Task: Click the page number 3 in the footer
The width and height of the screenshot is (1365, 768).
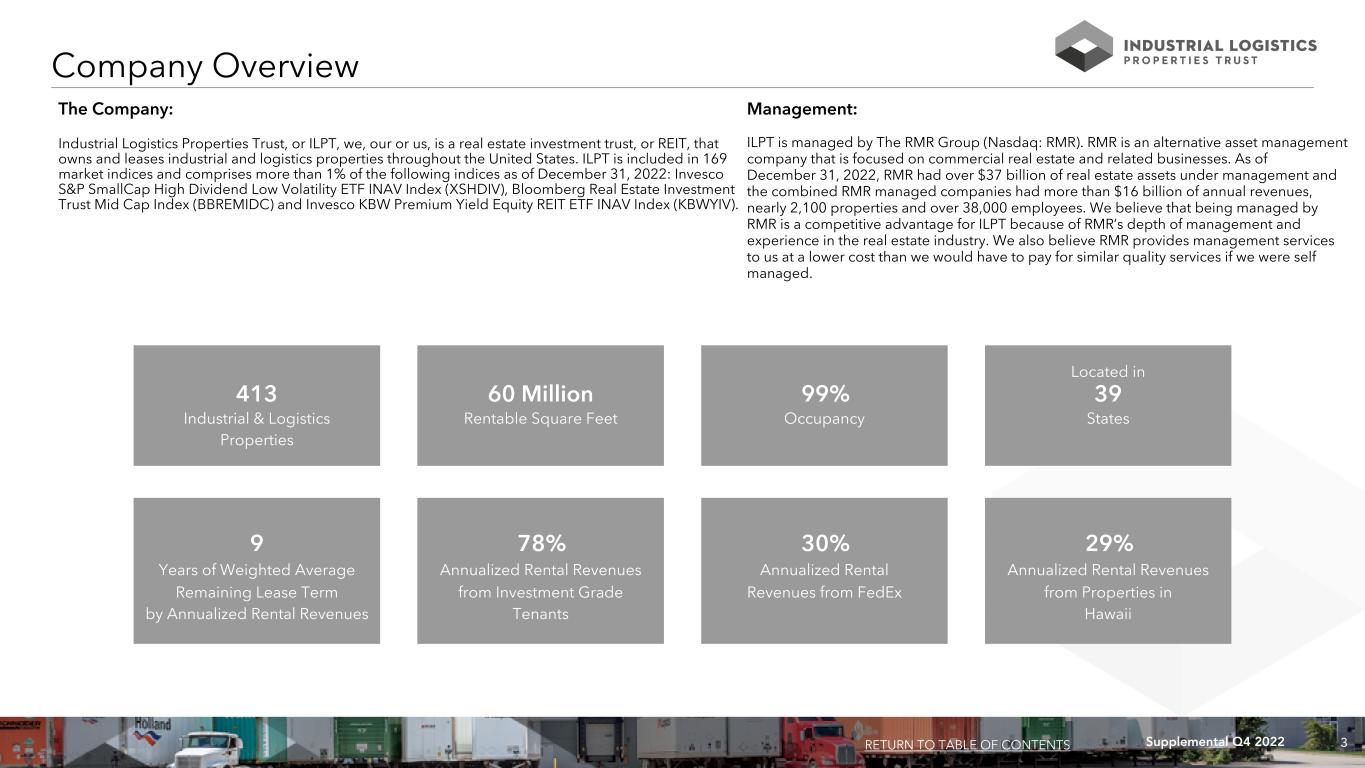Action: (1345, 742)
